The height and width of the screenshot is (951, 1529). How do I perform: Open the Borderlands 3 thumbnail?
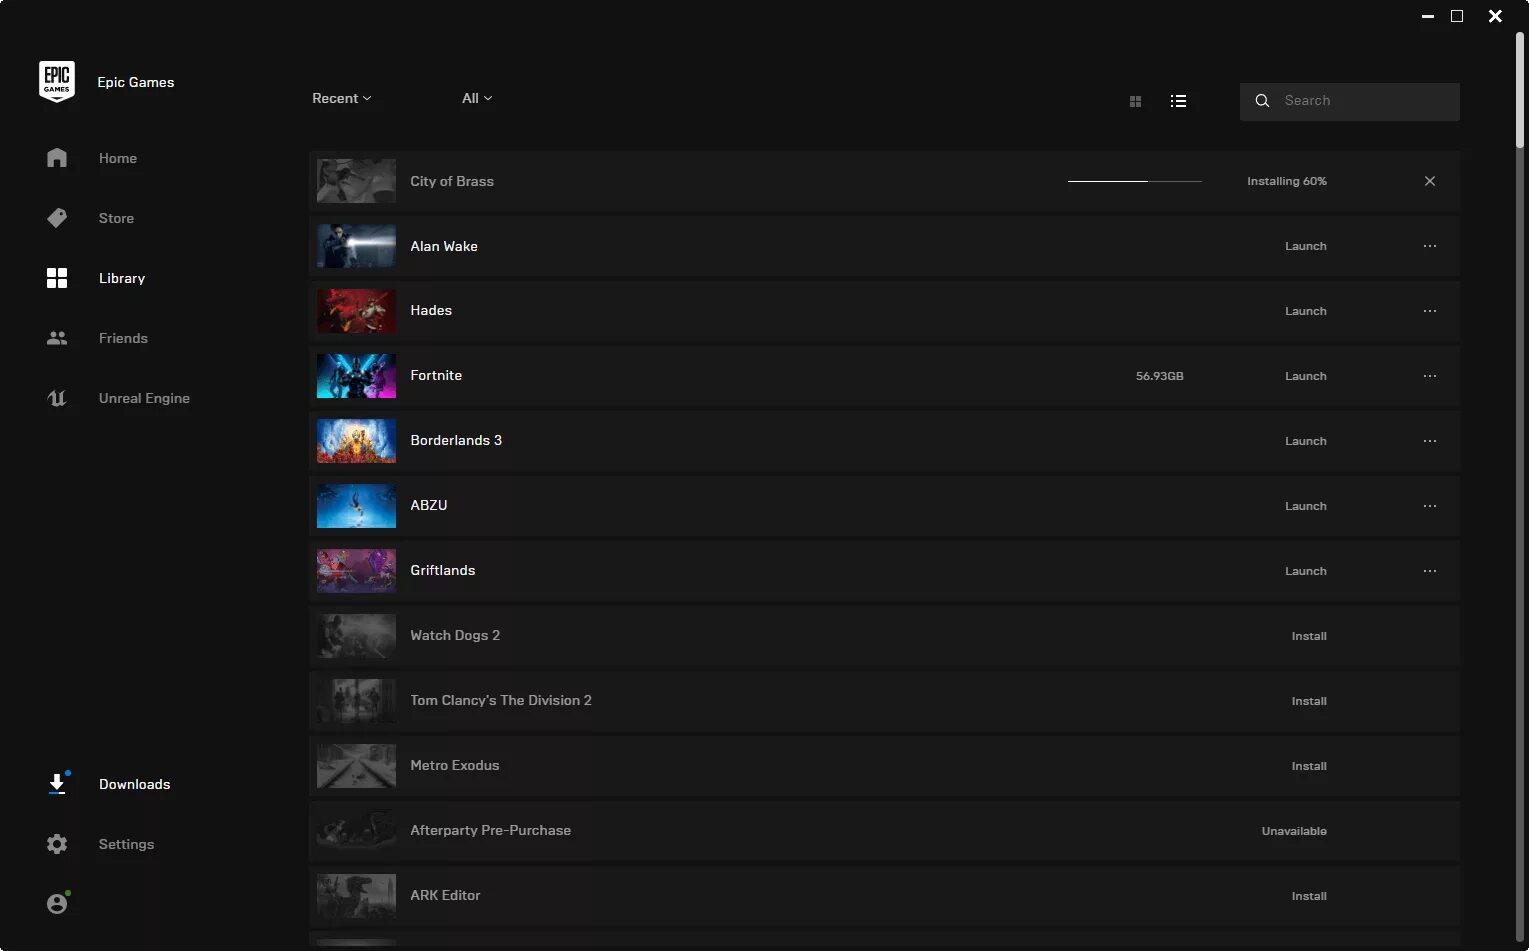click(x=356, y=441)
